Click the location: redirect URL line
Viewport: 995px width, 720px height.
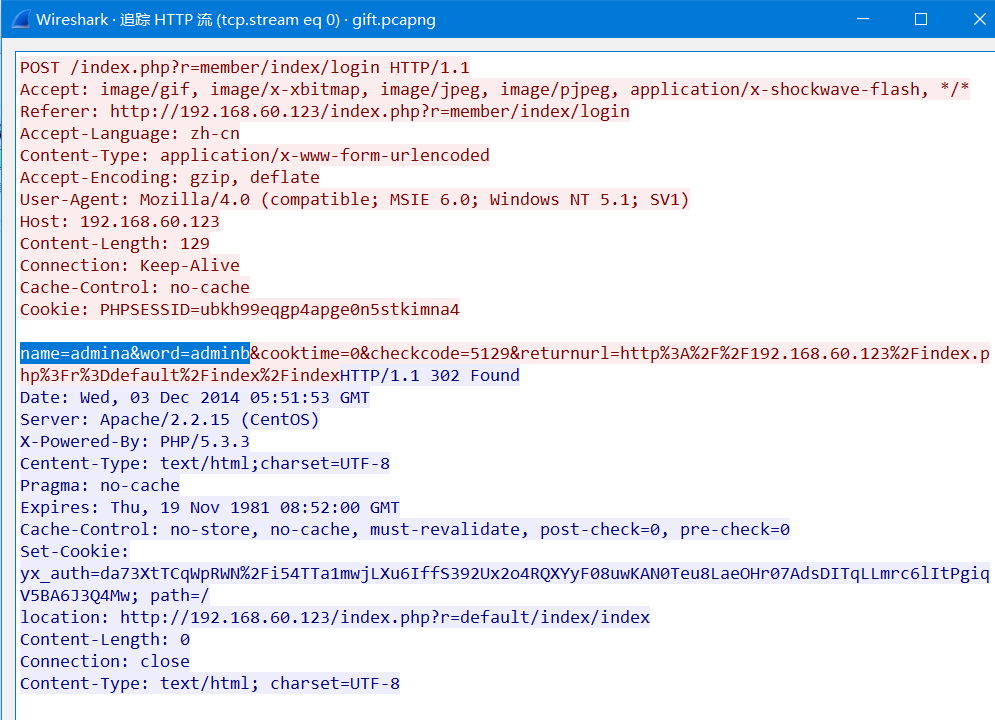tap(335, 617)
